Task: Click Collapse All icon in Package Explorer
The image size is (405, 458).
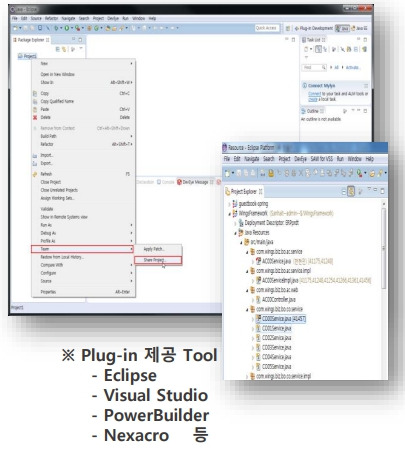Action: 58,49
